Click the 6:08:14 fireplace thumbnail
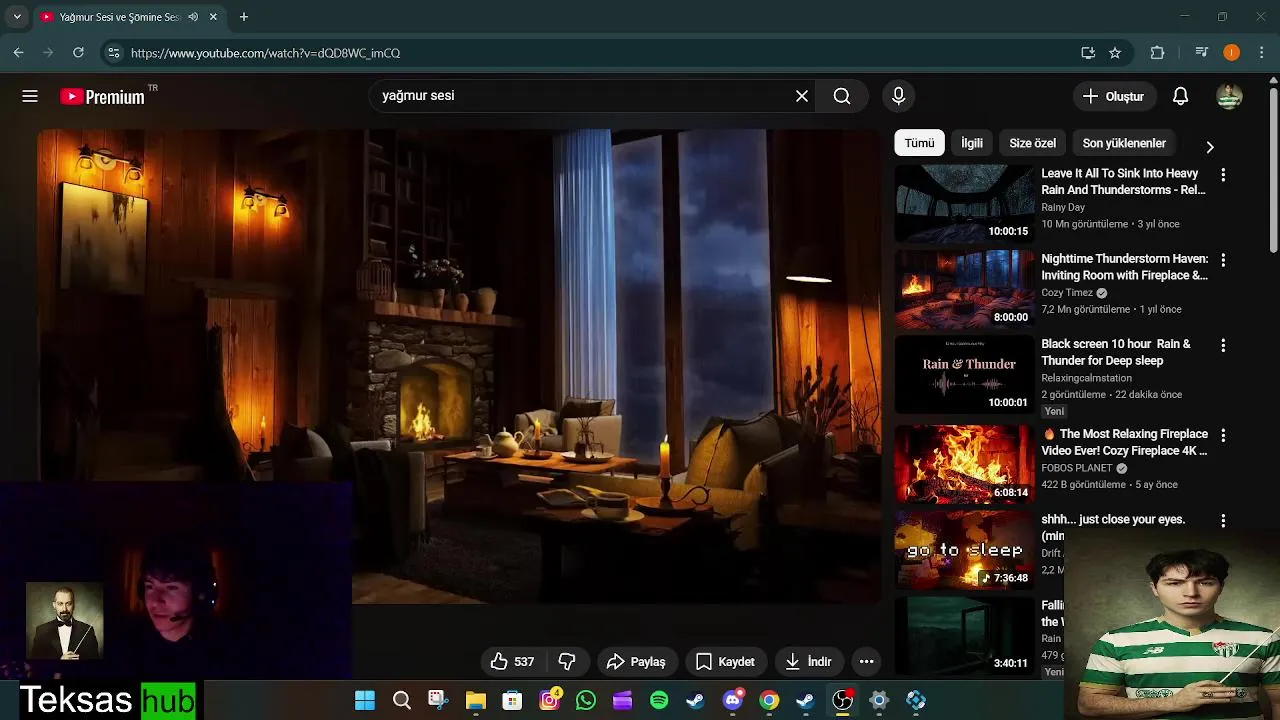1280x720 pixels. click(964, 464)
